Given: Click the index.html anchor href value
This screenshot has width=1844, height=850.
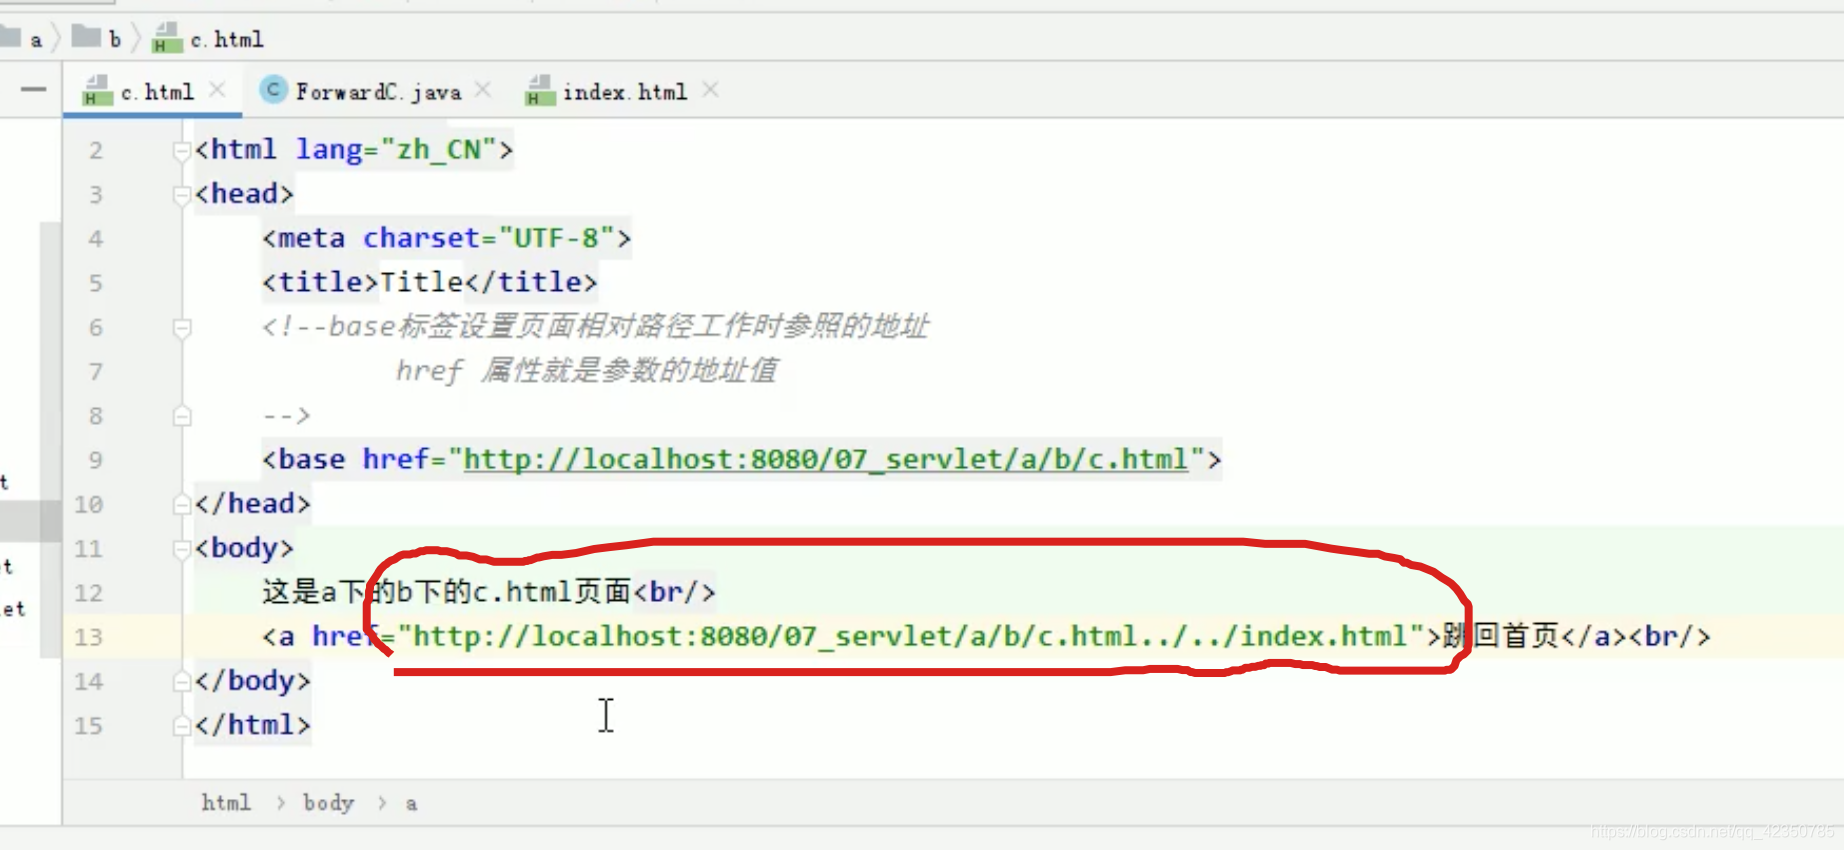Looking at the screenshot, I should (911, 636).
